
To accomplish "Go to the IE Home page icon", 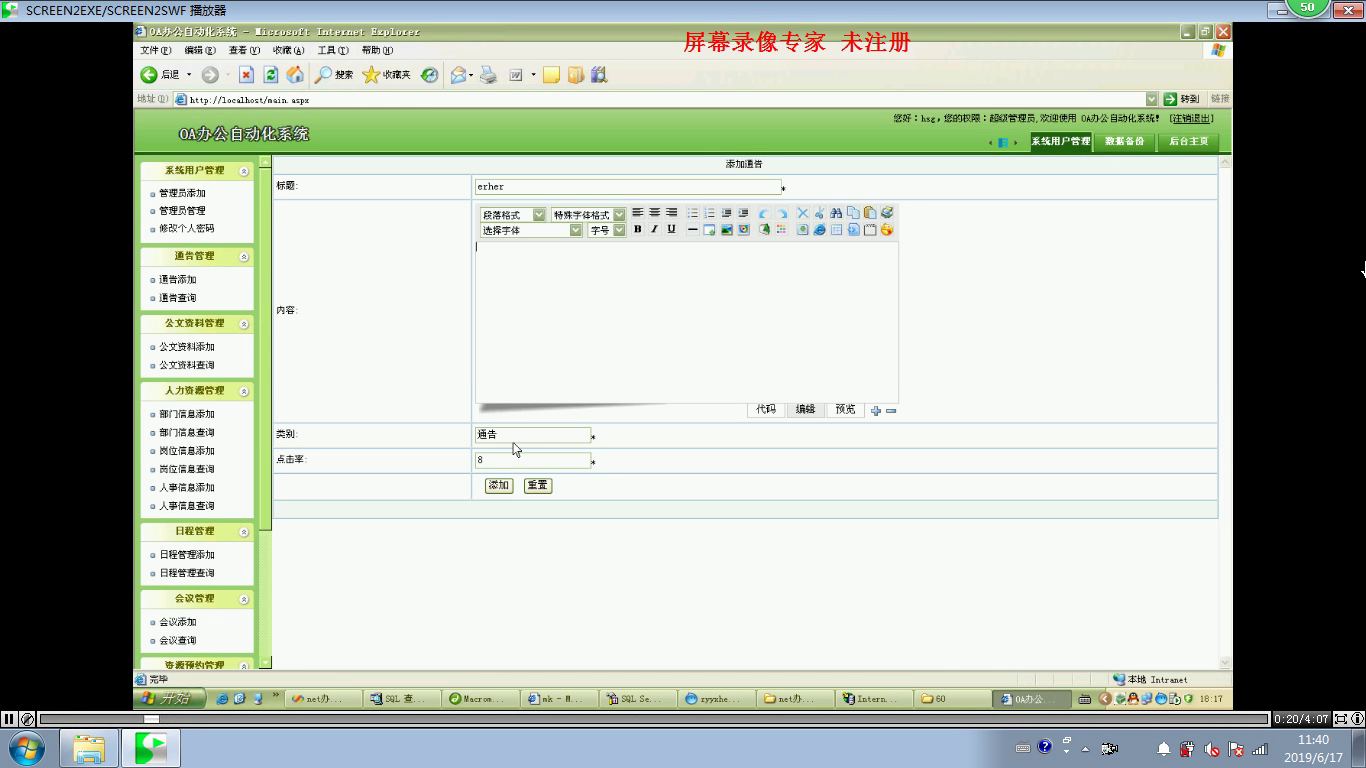I will pyautogui.click(x=295, y=75).
